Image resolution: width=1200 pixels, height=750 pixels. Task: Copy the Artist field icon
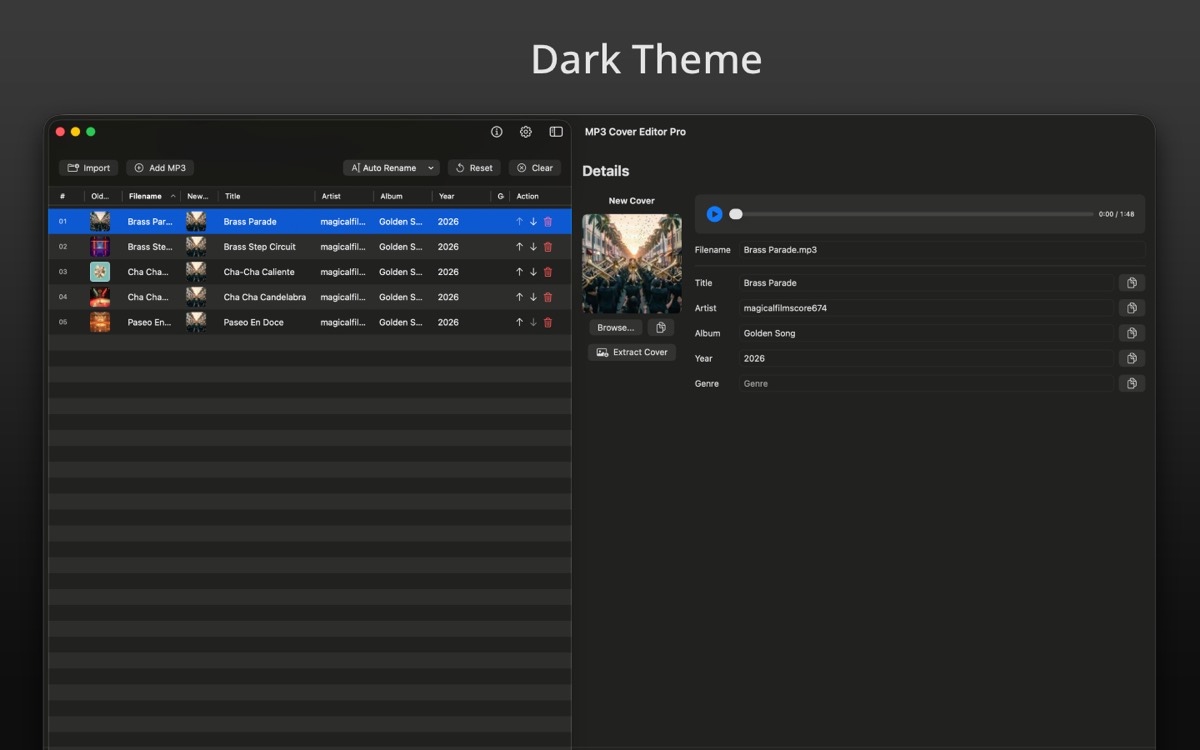[1132, 308]
